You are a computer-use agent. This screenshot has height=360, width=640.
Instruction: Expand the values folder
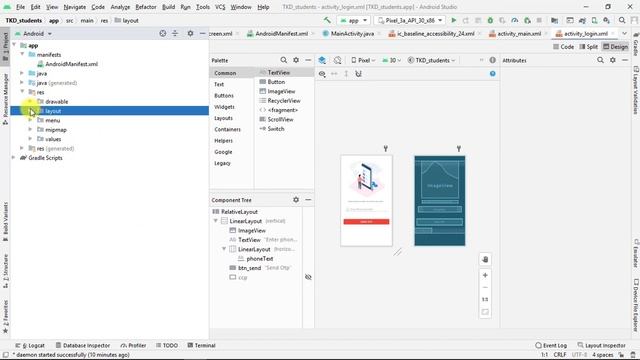[30, 139]
